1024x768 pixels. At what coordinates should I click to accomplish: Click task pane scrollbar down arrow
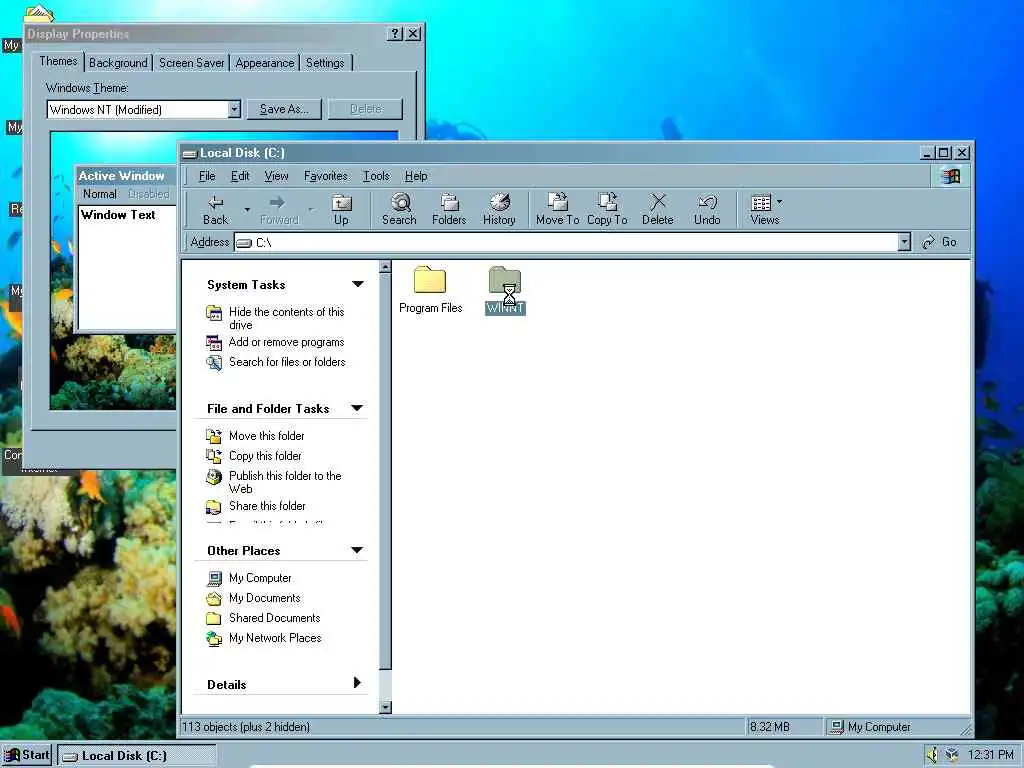(385, 707)
